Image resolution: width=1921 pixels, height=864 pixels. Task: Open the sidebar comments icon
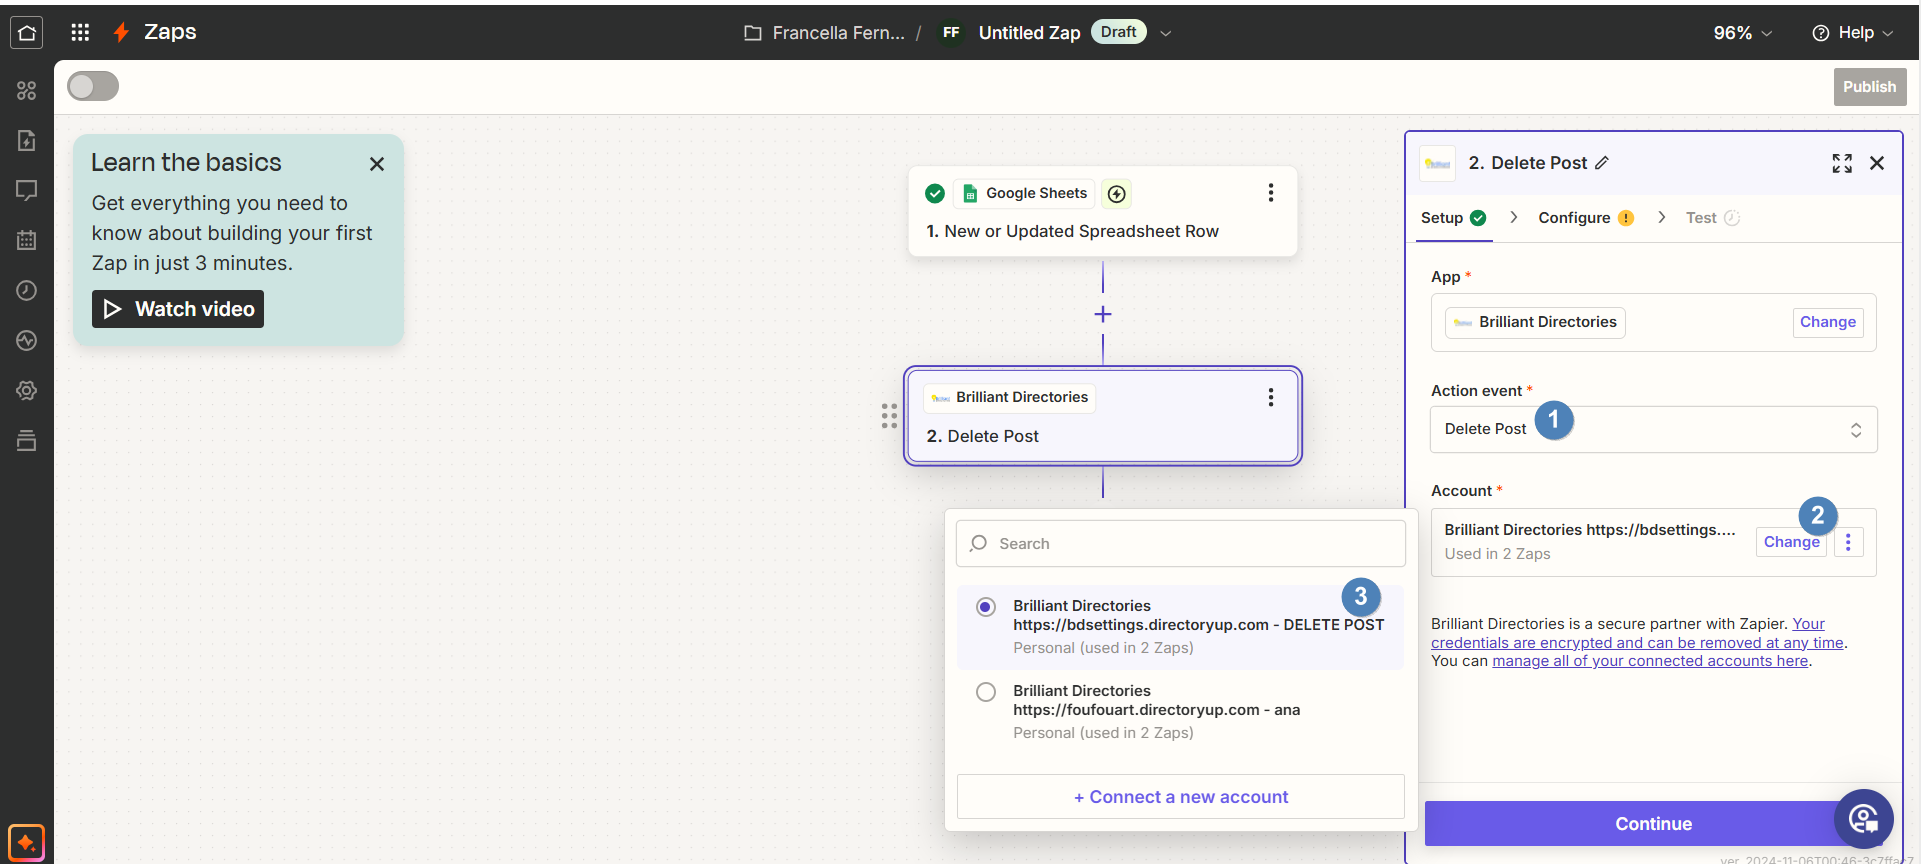pyautogui.click(x=27, y=190)
